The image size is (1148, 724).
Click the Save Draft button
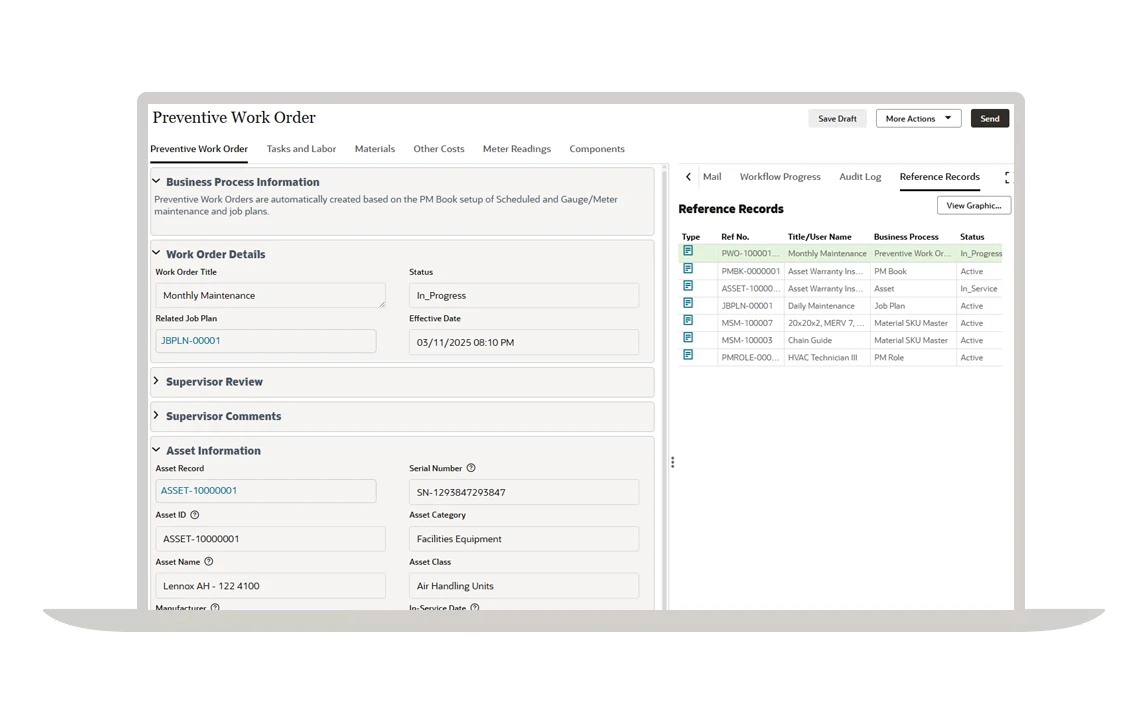pos(837,118)
